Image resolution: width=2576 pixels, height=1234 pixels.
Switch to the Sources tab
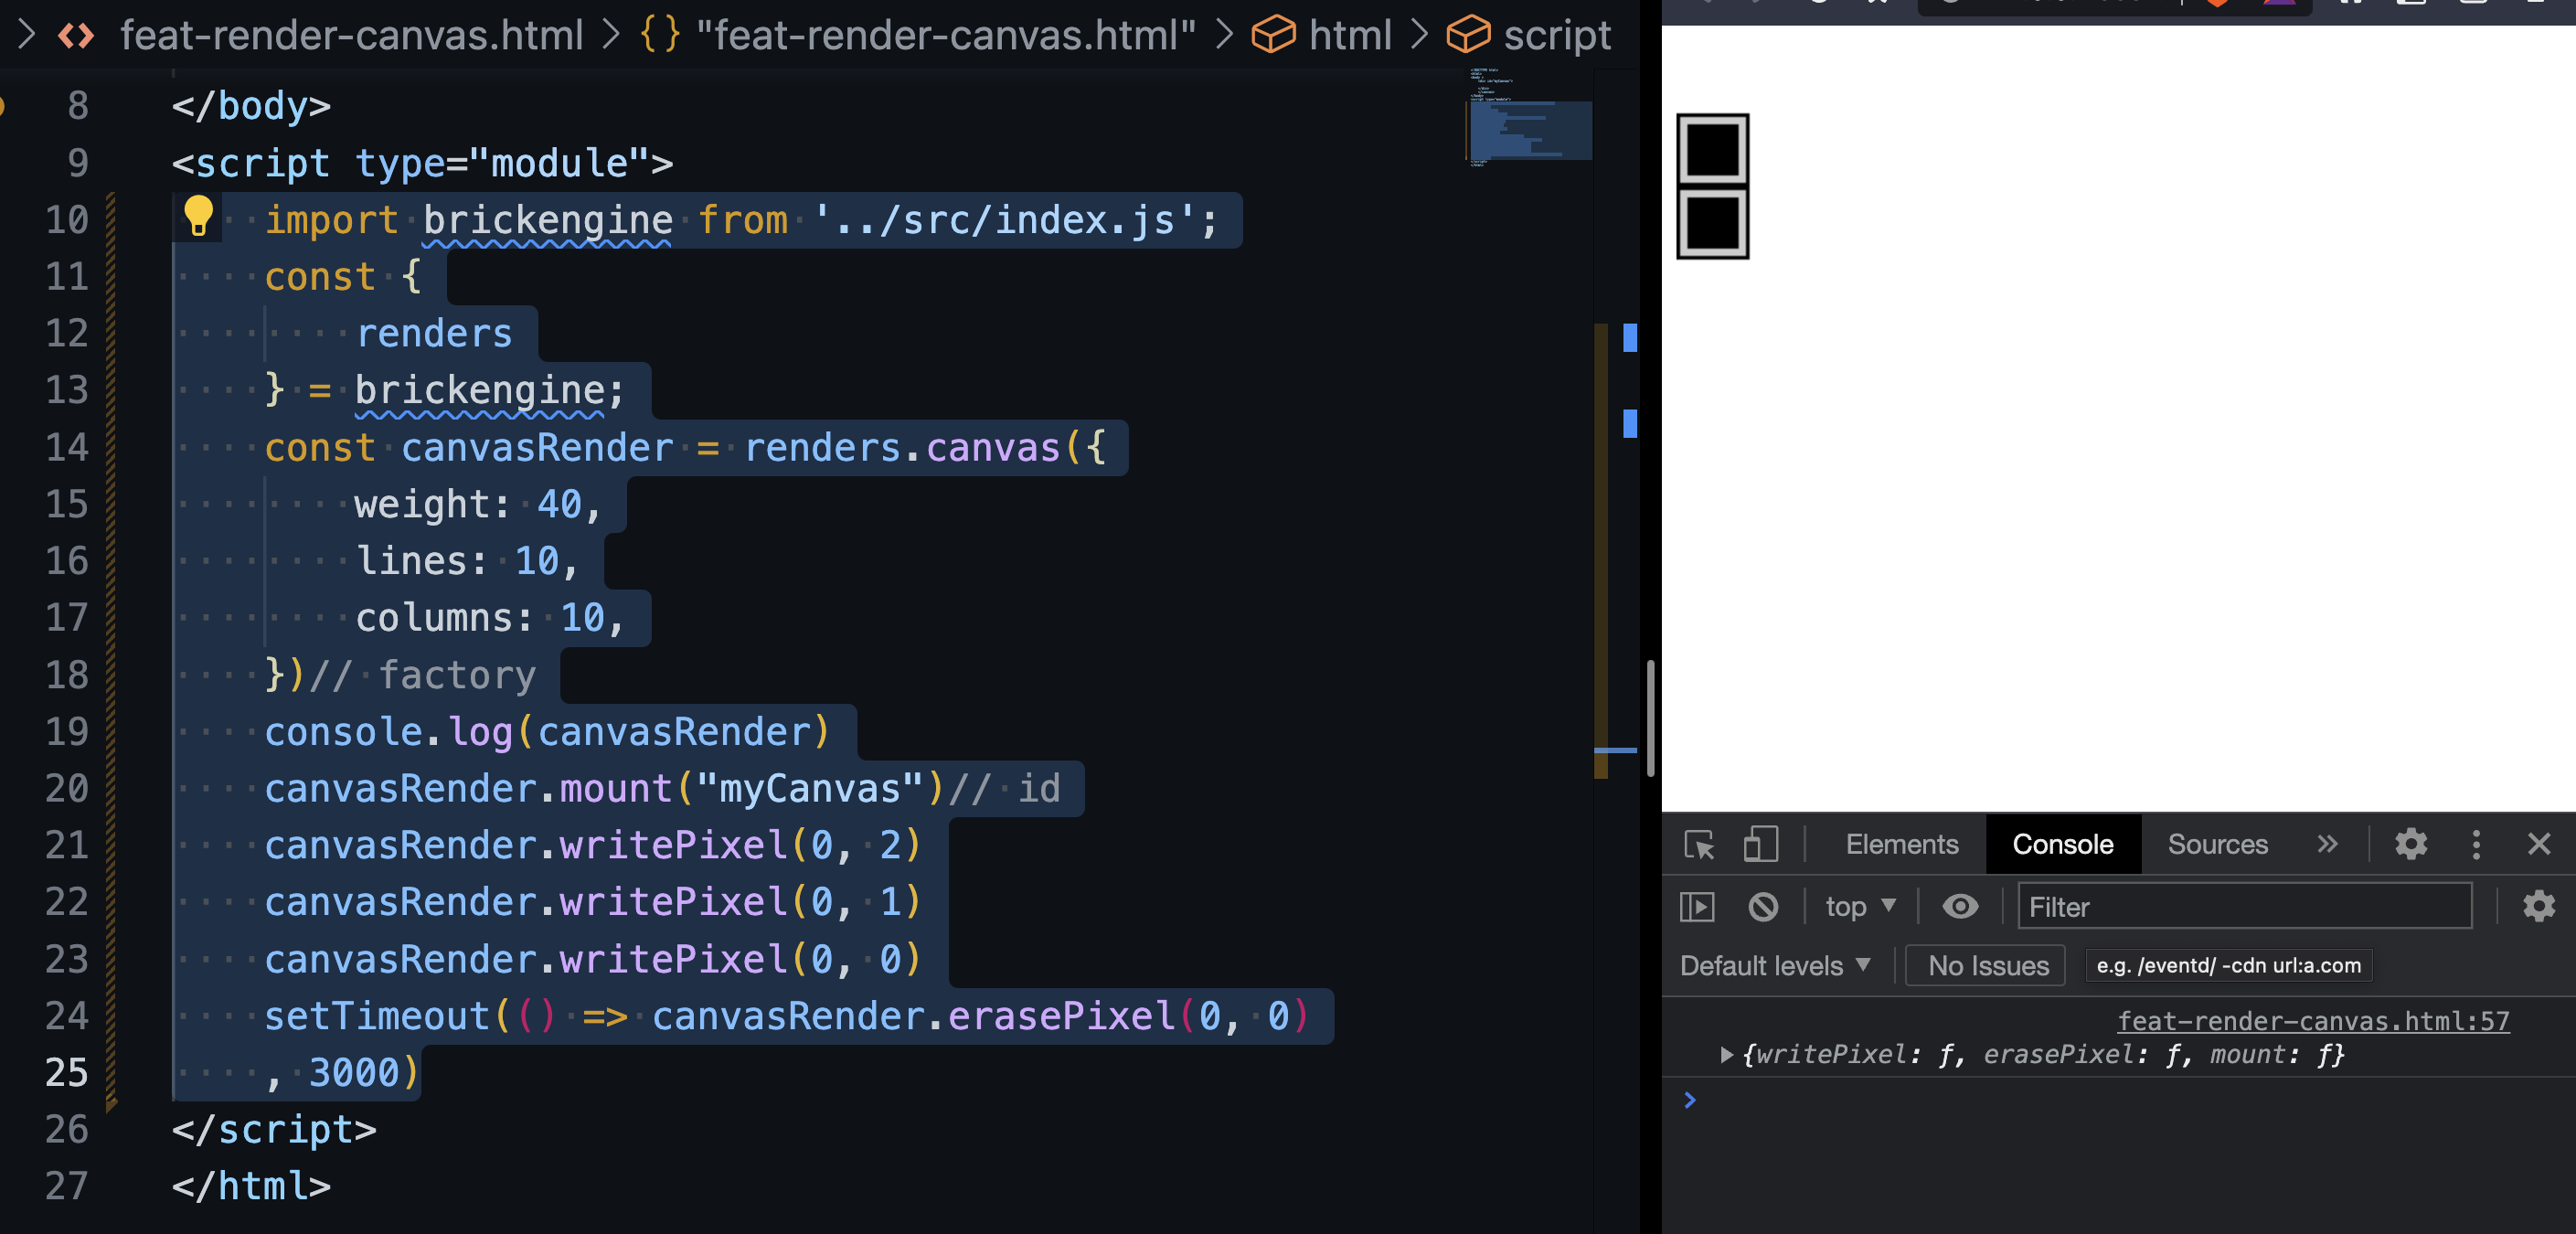pyautogui.click(x=2217, y=845)
